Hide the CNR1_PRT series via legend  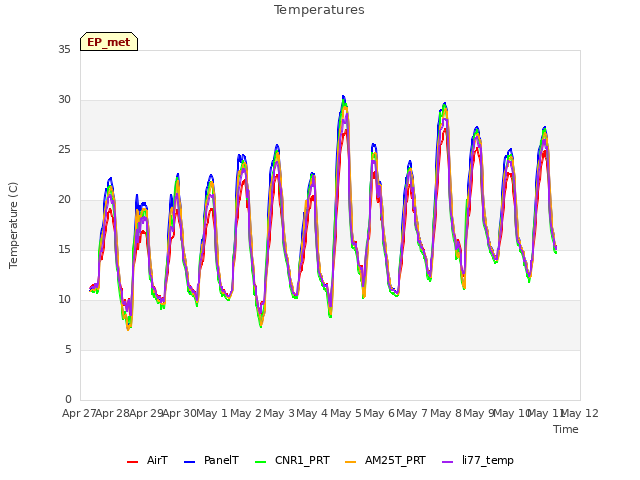tap(292, 460)
